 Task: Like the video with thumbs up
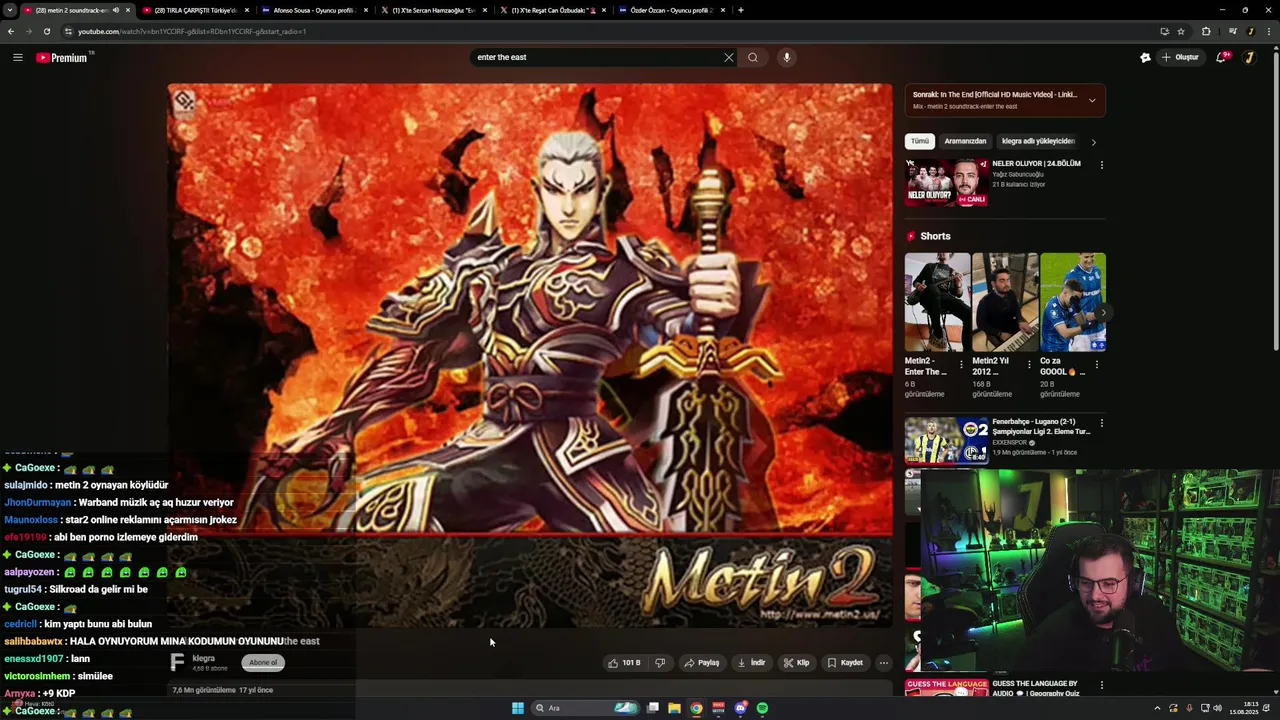(x=624, y=662)
